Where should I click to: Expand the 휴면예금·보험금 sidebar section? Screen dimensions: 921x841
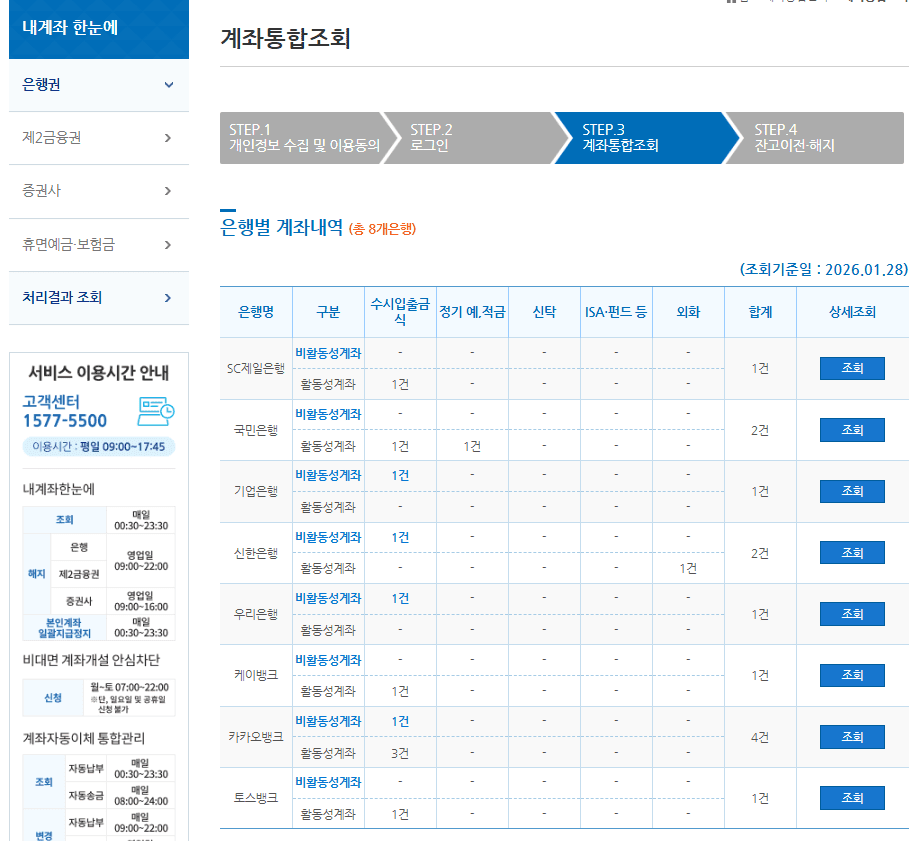98,244
